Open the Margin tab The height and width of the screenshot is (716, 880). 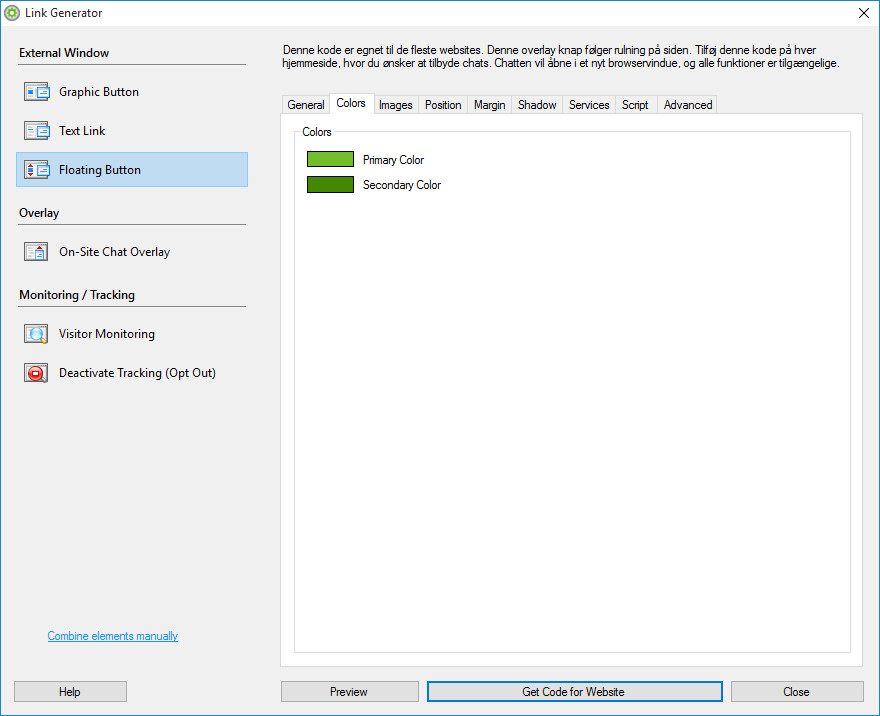click(x=489, y=105)
